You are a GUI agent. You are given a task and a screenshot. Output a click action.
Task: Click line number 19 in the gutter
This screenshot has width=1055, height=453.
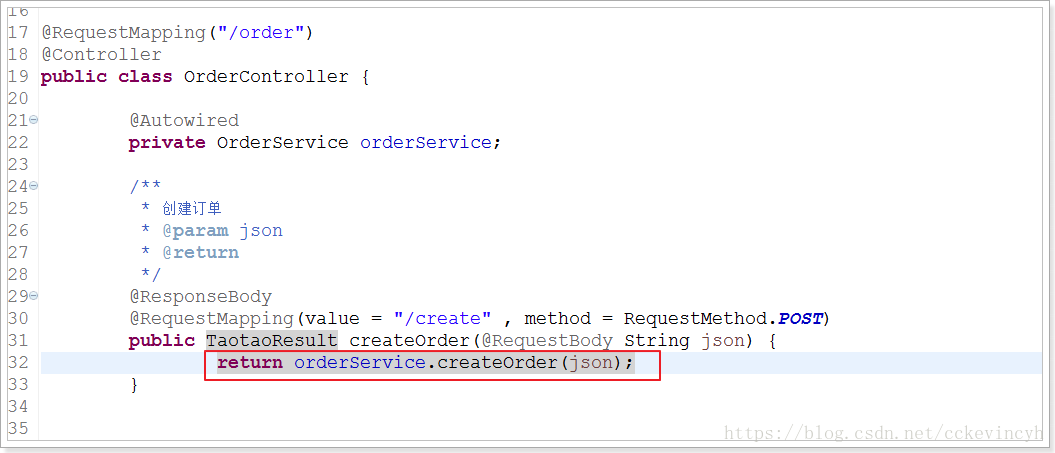click(x=18, y=77)
